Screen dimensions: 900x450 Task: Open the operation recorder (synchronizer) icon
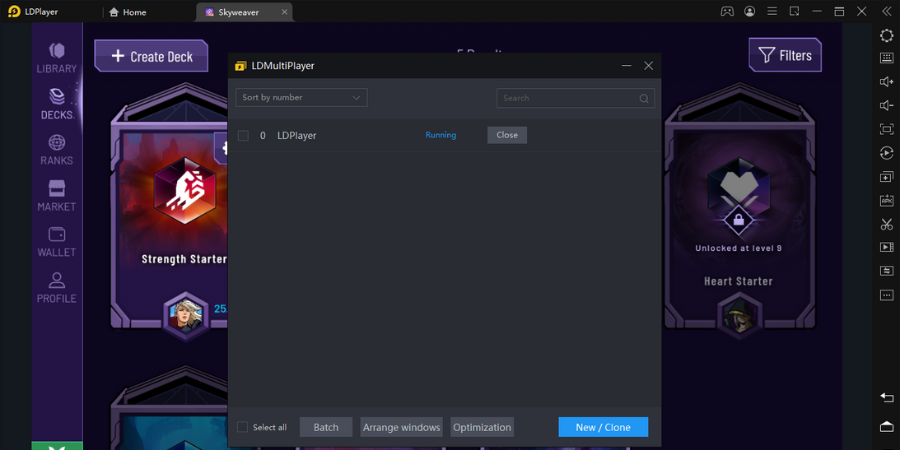click(886, 153)
